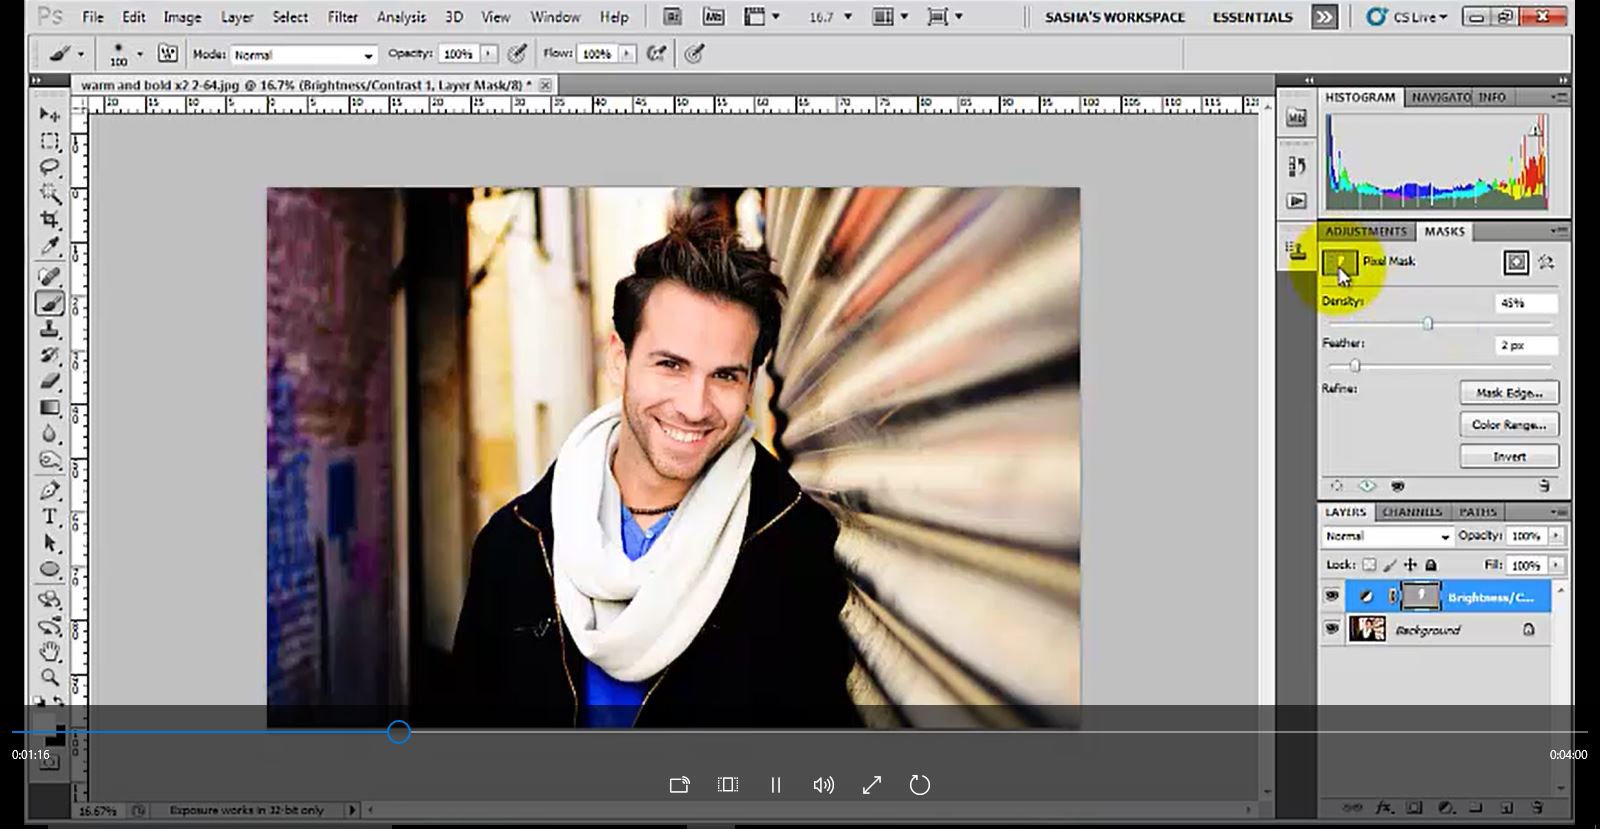Select the Clone Stamp tool
Image resolution: width=1600 pixels, height=829 pixels.
coord(49,329)
